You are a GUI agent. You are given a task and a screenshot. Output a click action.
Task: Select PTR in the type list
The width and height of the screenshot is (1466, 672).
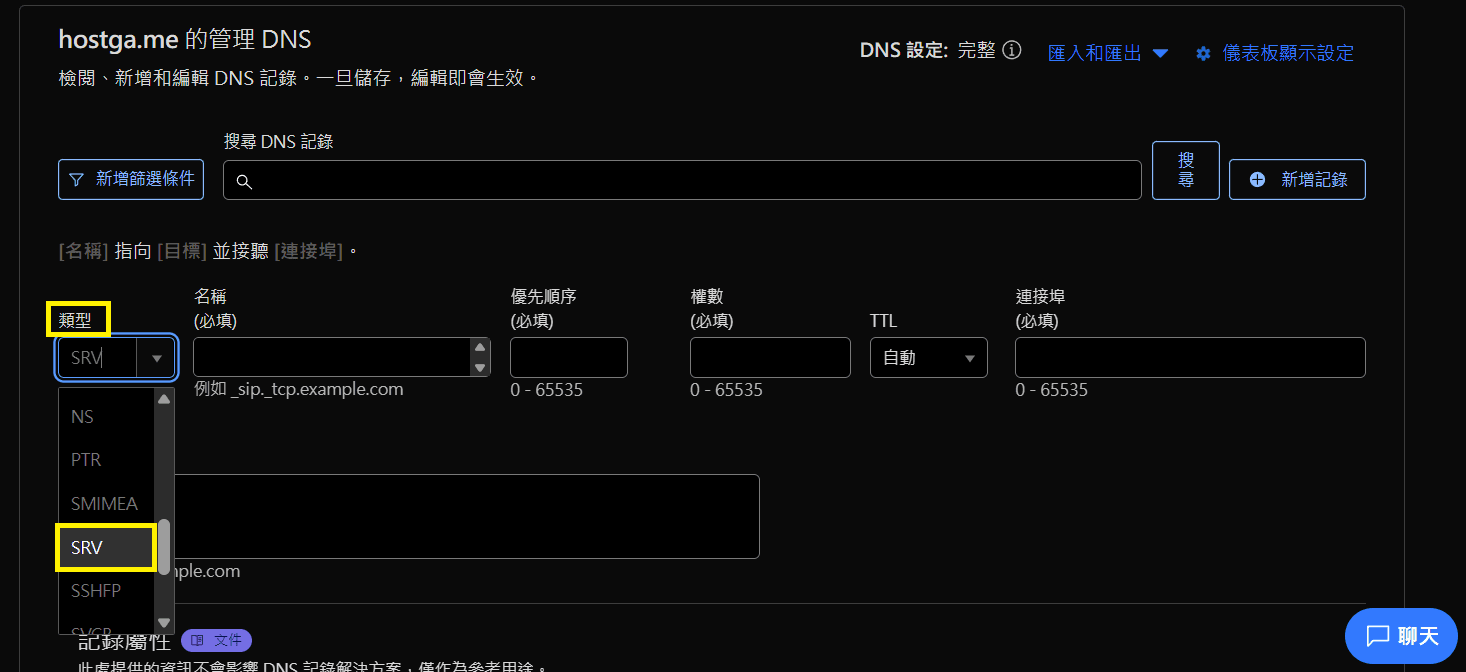106,460
